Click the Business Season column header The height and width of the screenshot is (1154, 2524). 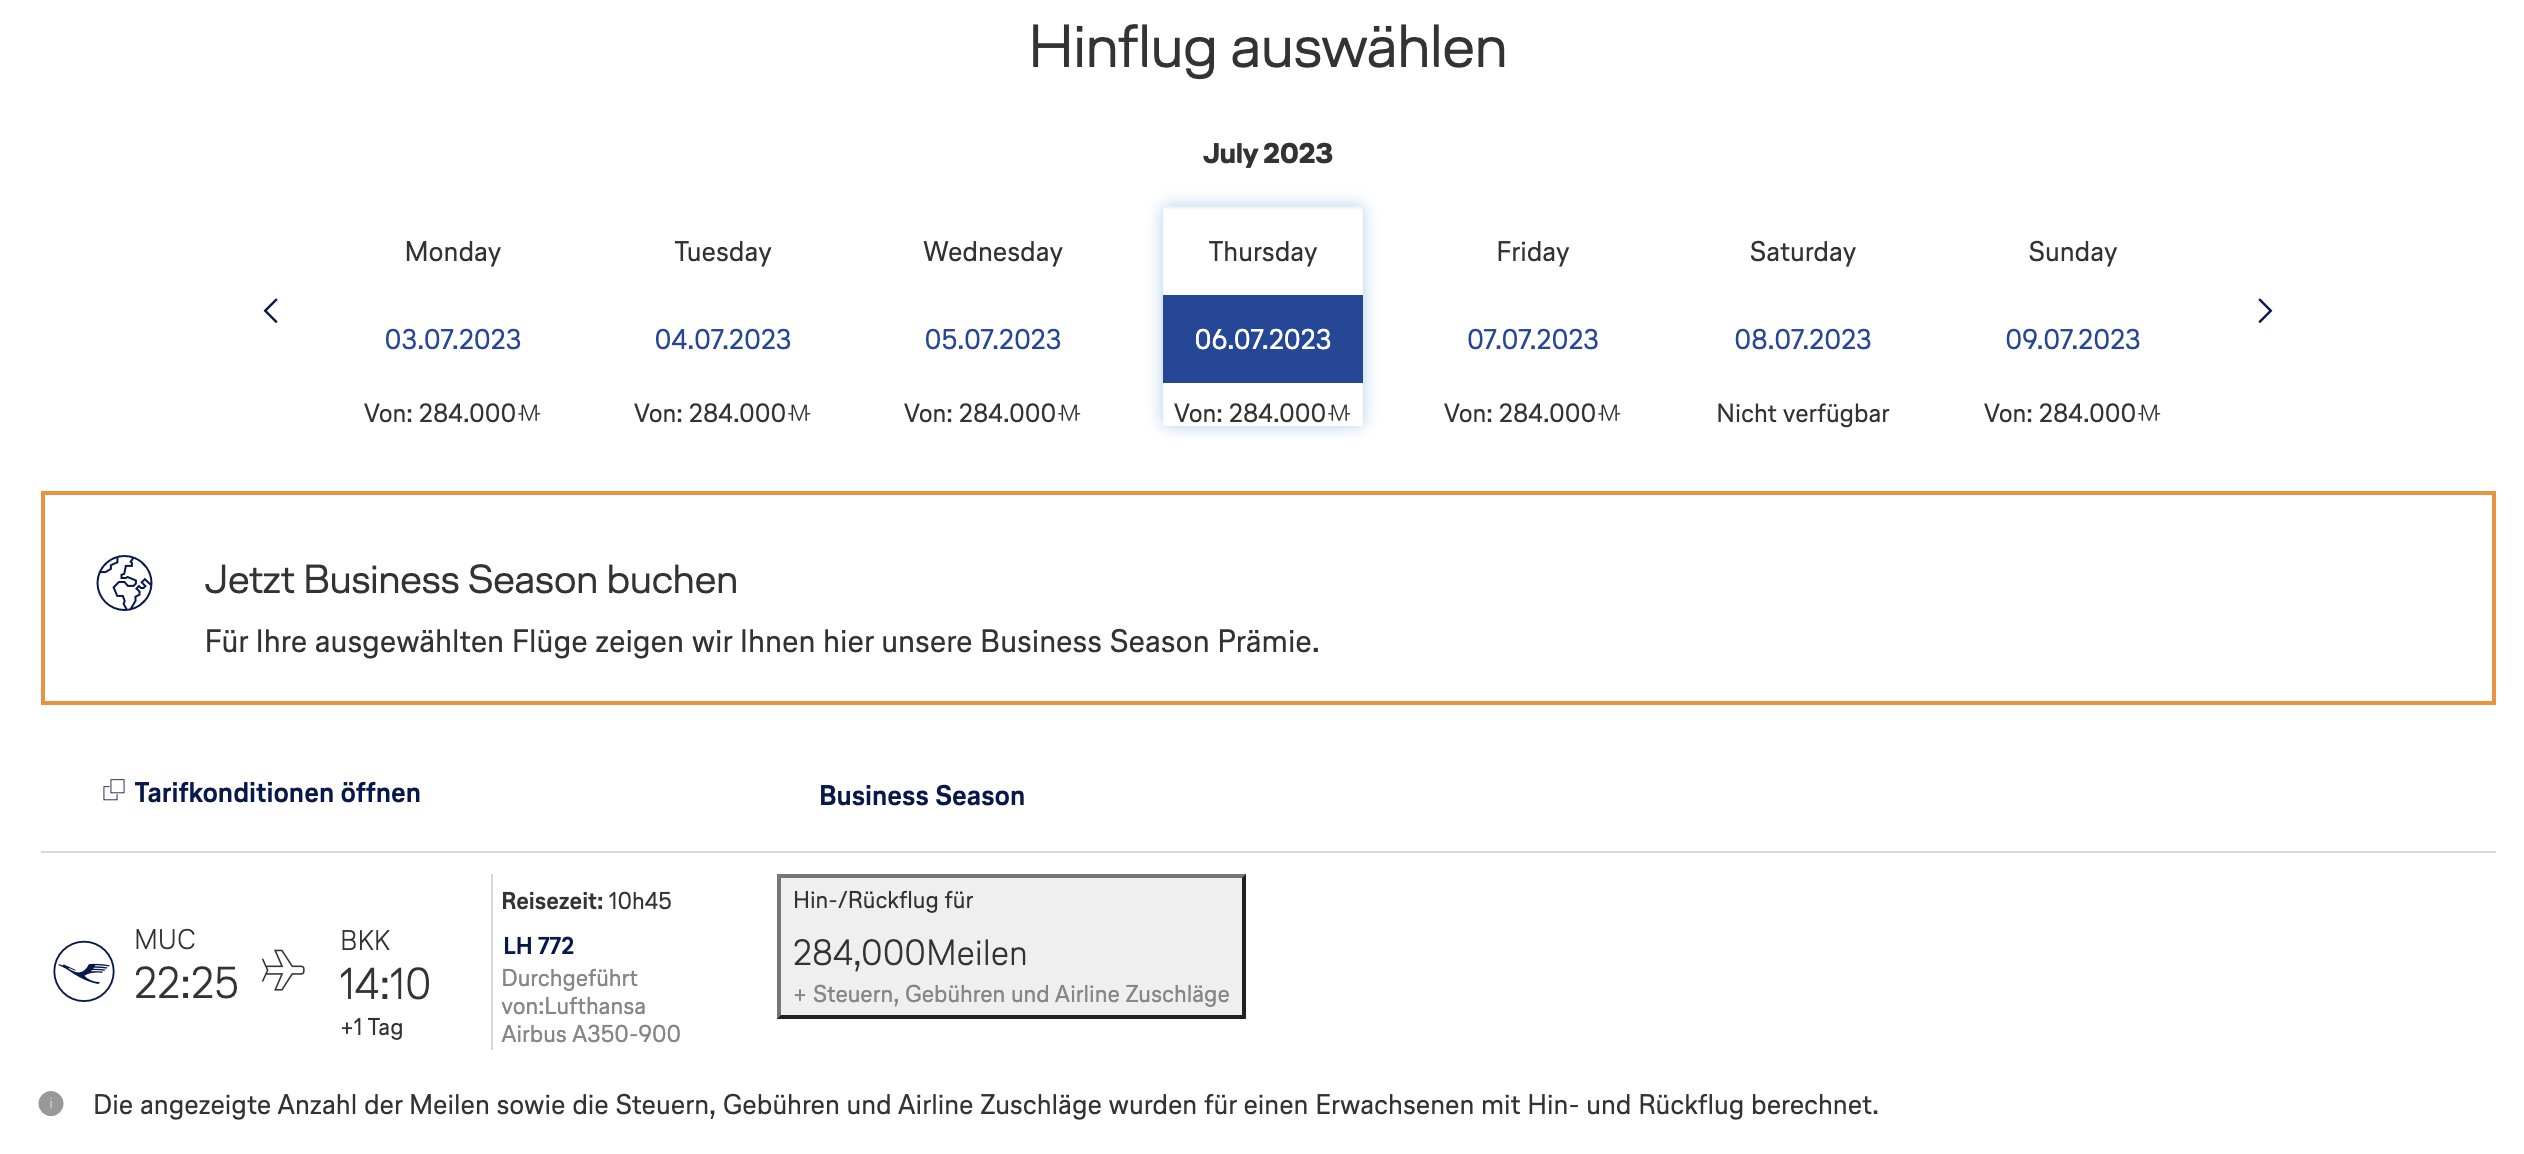pyautogui.click(x=921, y=795)
